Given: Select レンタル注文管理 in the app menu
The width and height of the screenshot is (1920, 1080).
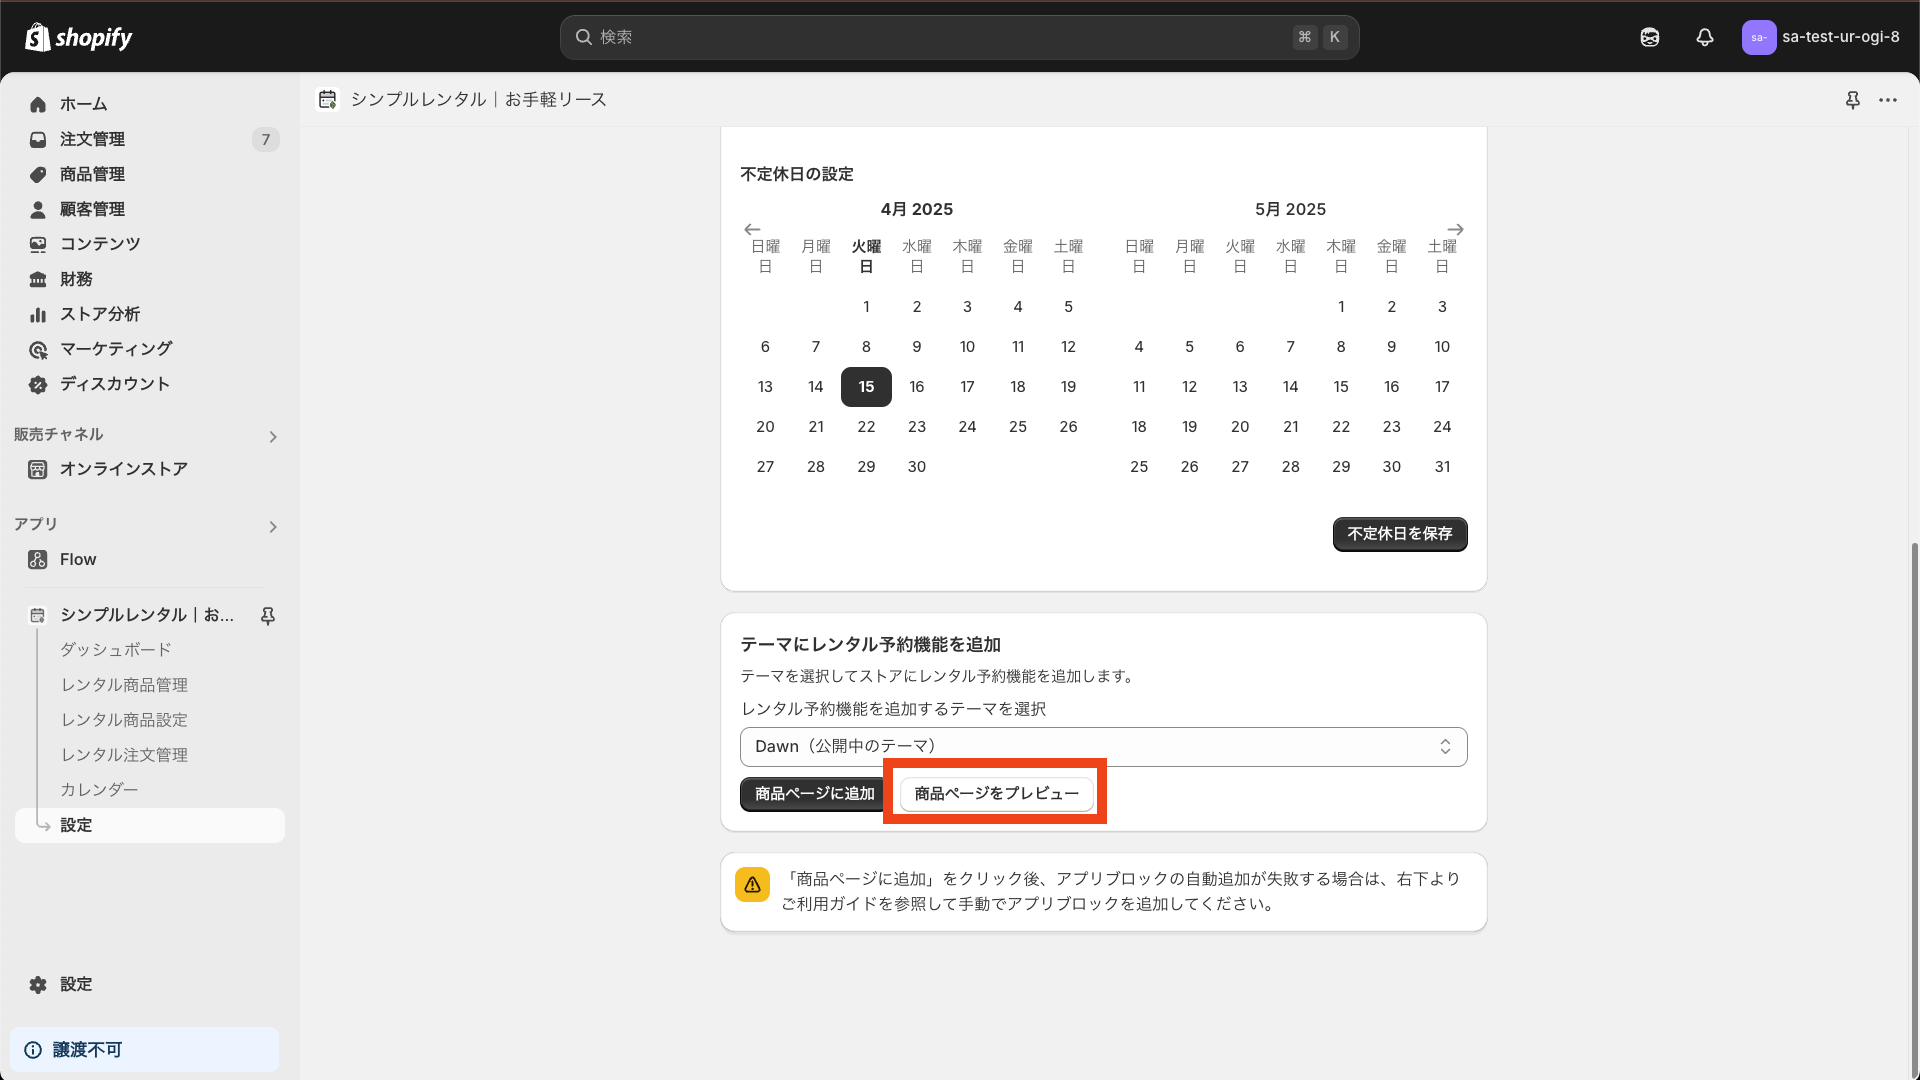Looking at the screenshot, I should (x=123, y=754).
